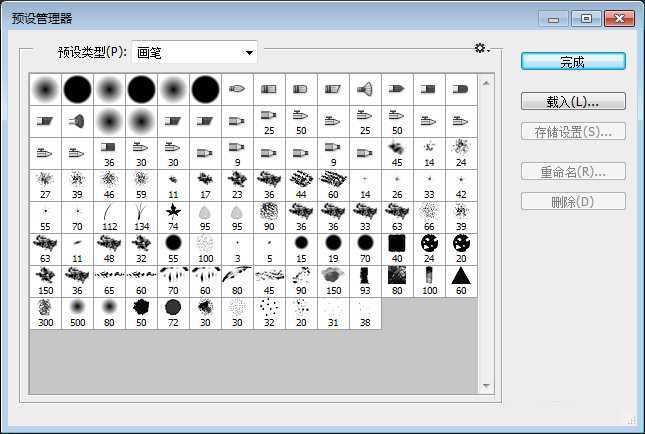The width and height of the screenshot is (645, 434).
Task: Click the brush list scrollbar up arrow
Action: [487, 77]
